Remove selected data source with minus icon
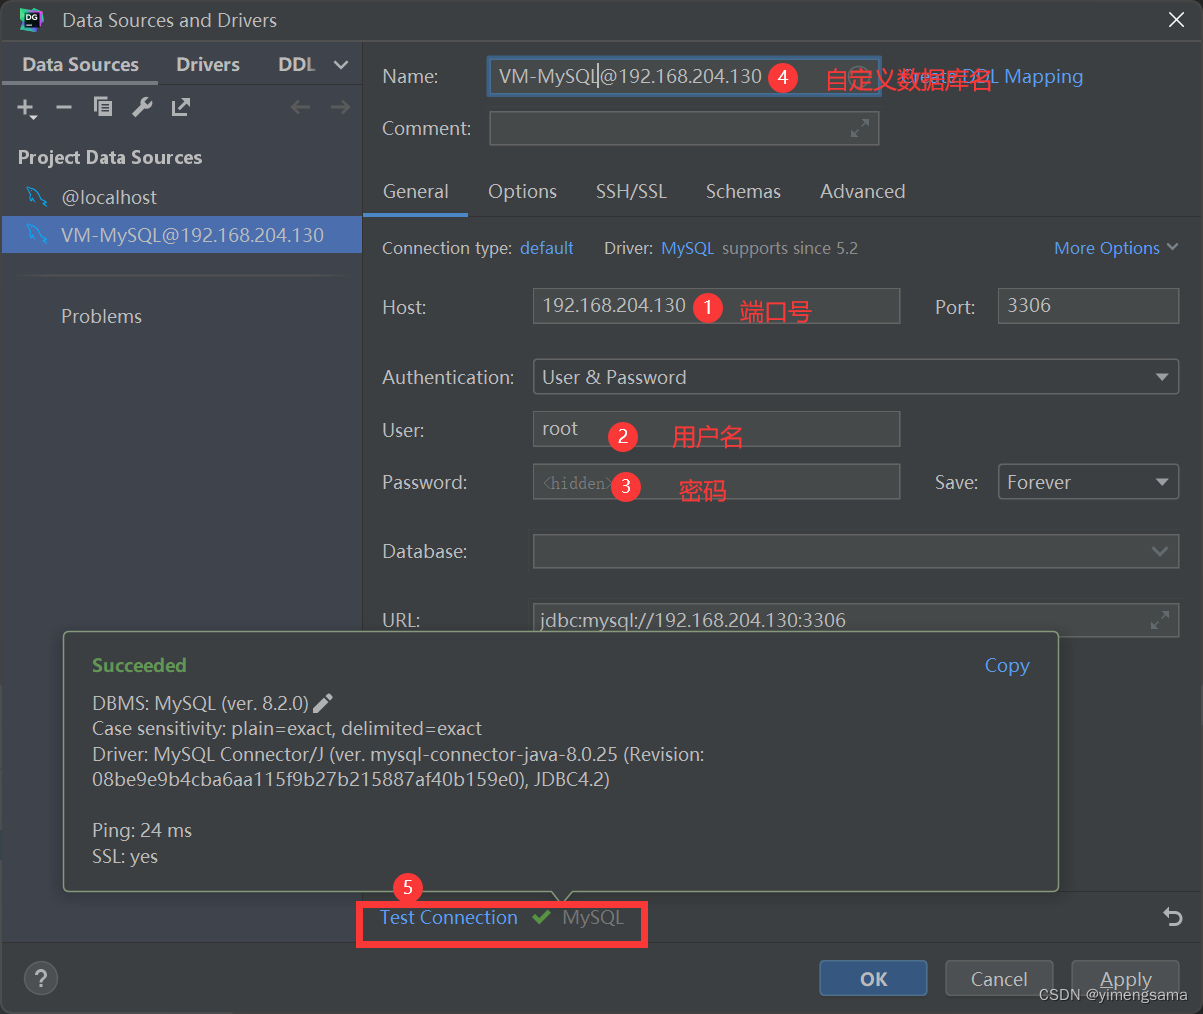The image size is (1203, 1014). pos(64,107)
